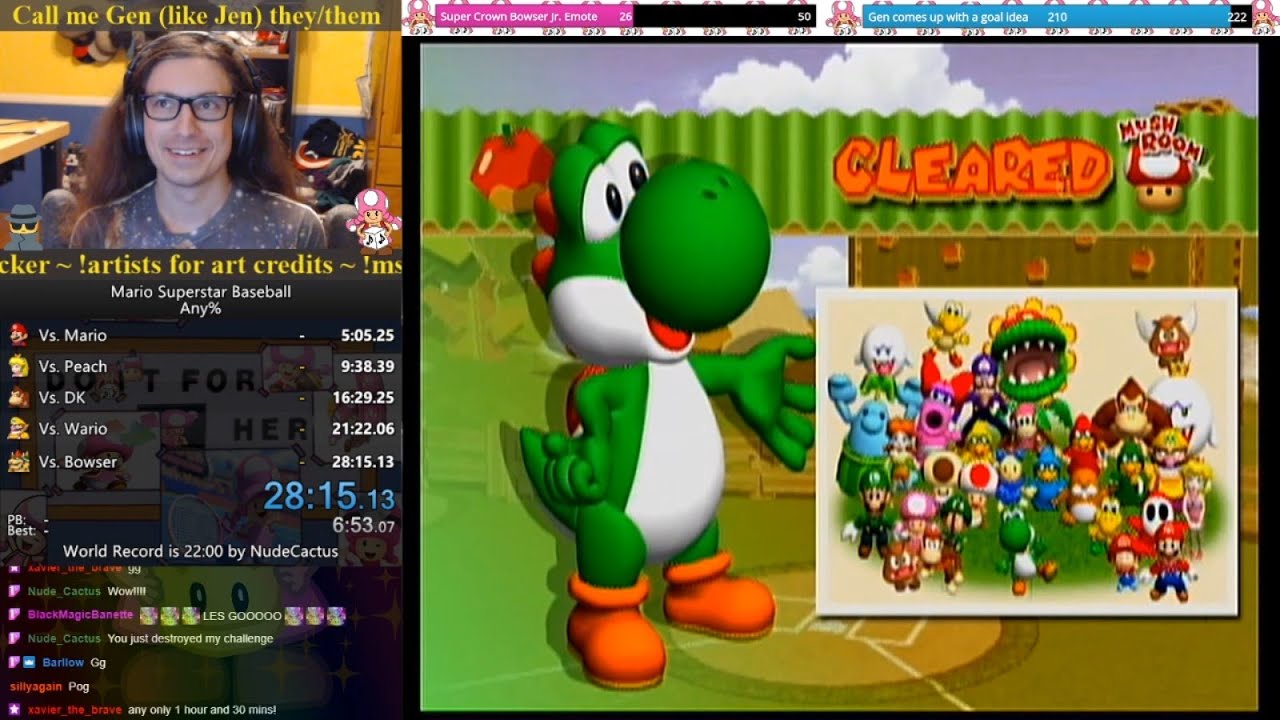Open BlackMagicBanette's chat username
This screenshot has height=720, width=1280.
(80, 615)
